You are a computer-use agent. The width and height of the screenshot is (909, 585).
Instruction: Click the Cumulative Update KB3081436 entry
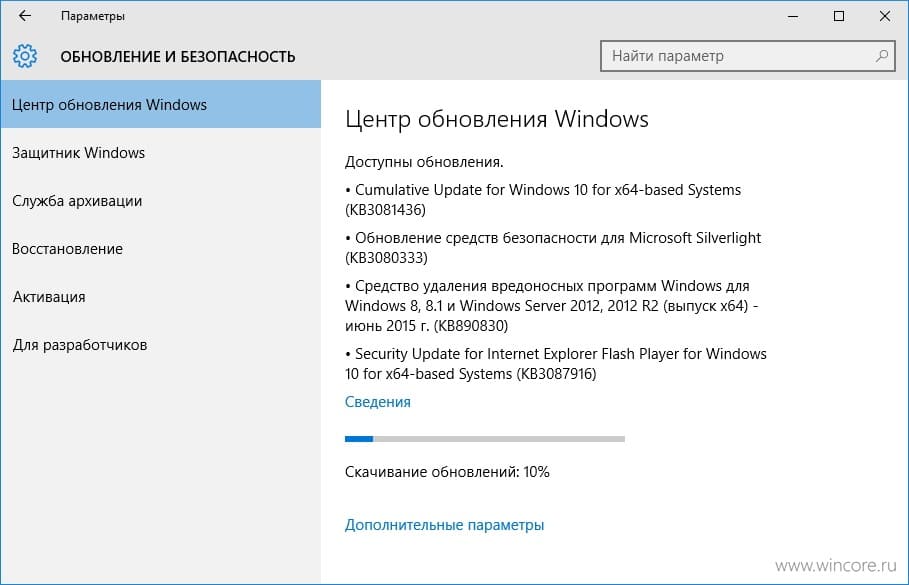[x=543, y=199]
